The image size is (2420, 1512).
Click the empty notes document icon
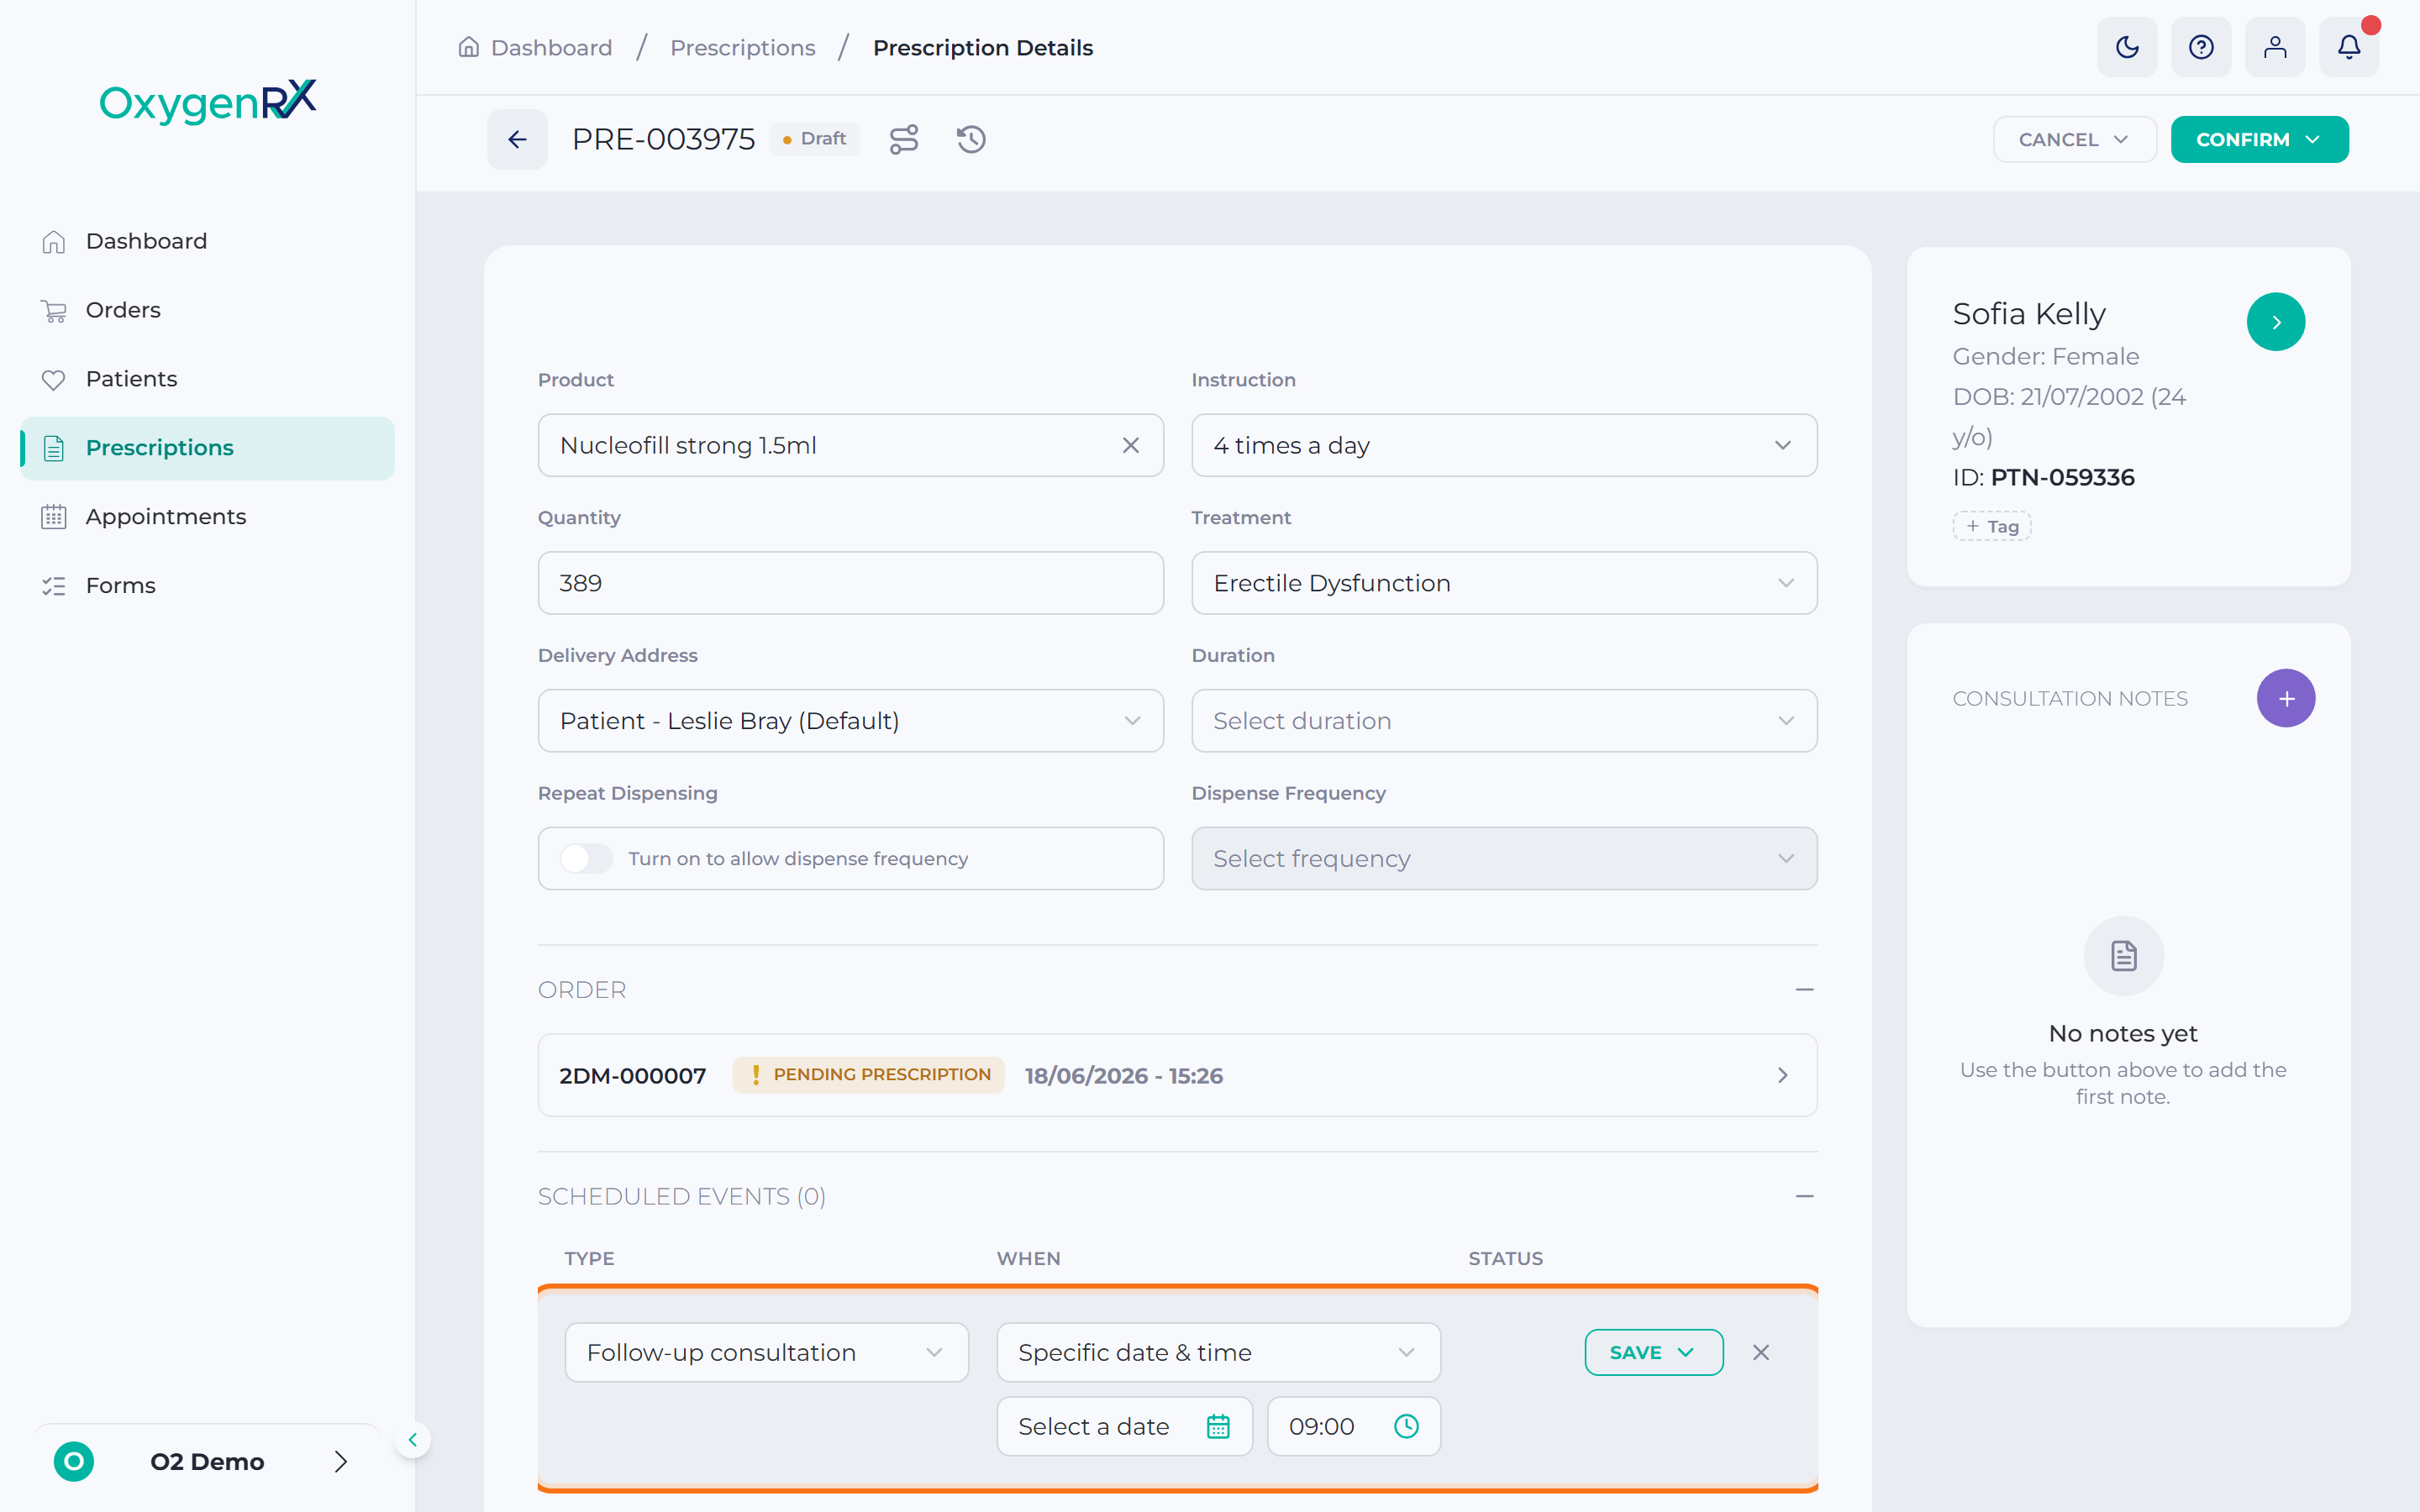(x=2124, y=955)
